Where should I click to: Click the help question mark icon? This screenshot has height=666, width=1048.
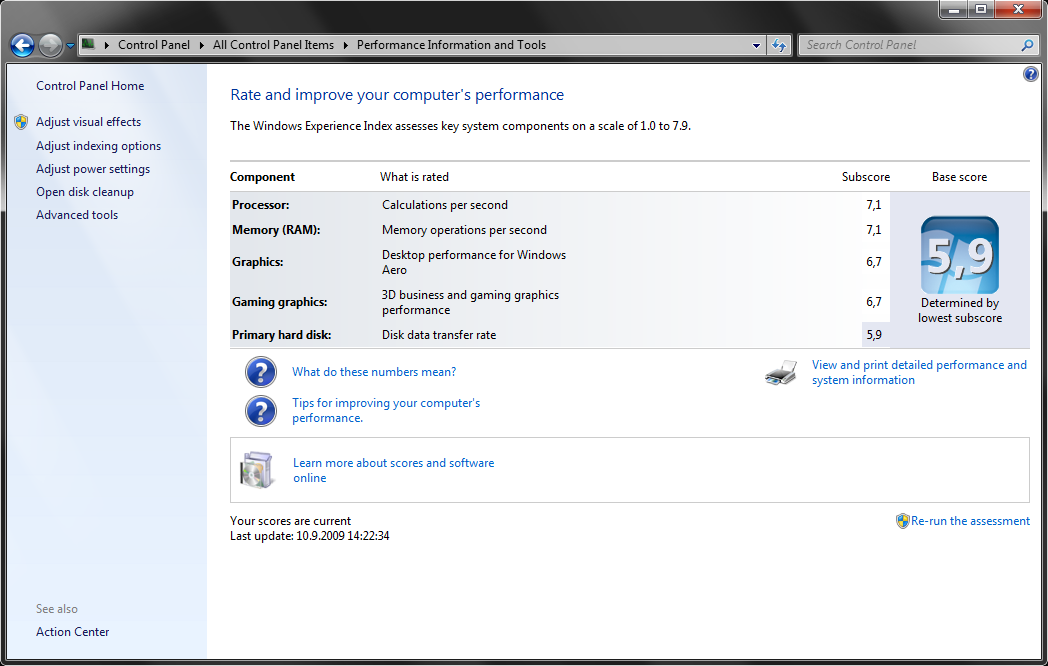(x=1030, y=73)
